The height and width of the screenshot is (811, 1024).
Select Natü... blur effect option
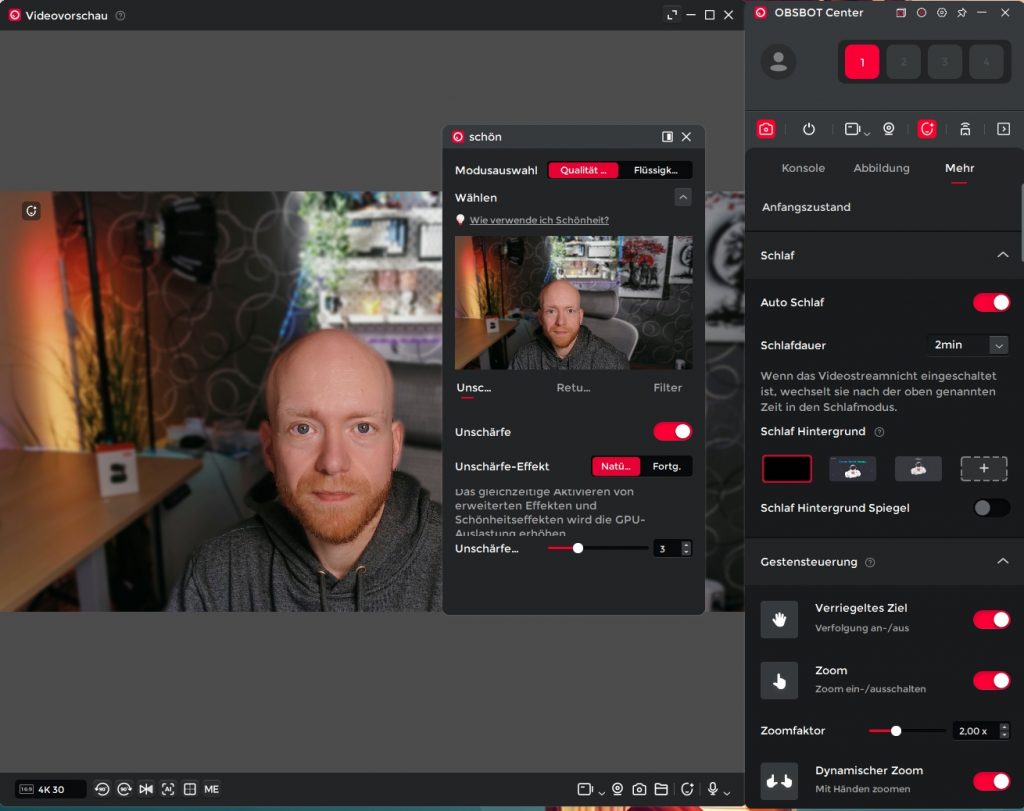tap(616, 466)
